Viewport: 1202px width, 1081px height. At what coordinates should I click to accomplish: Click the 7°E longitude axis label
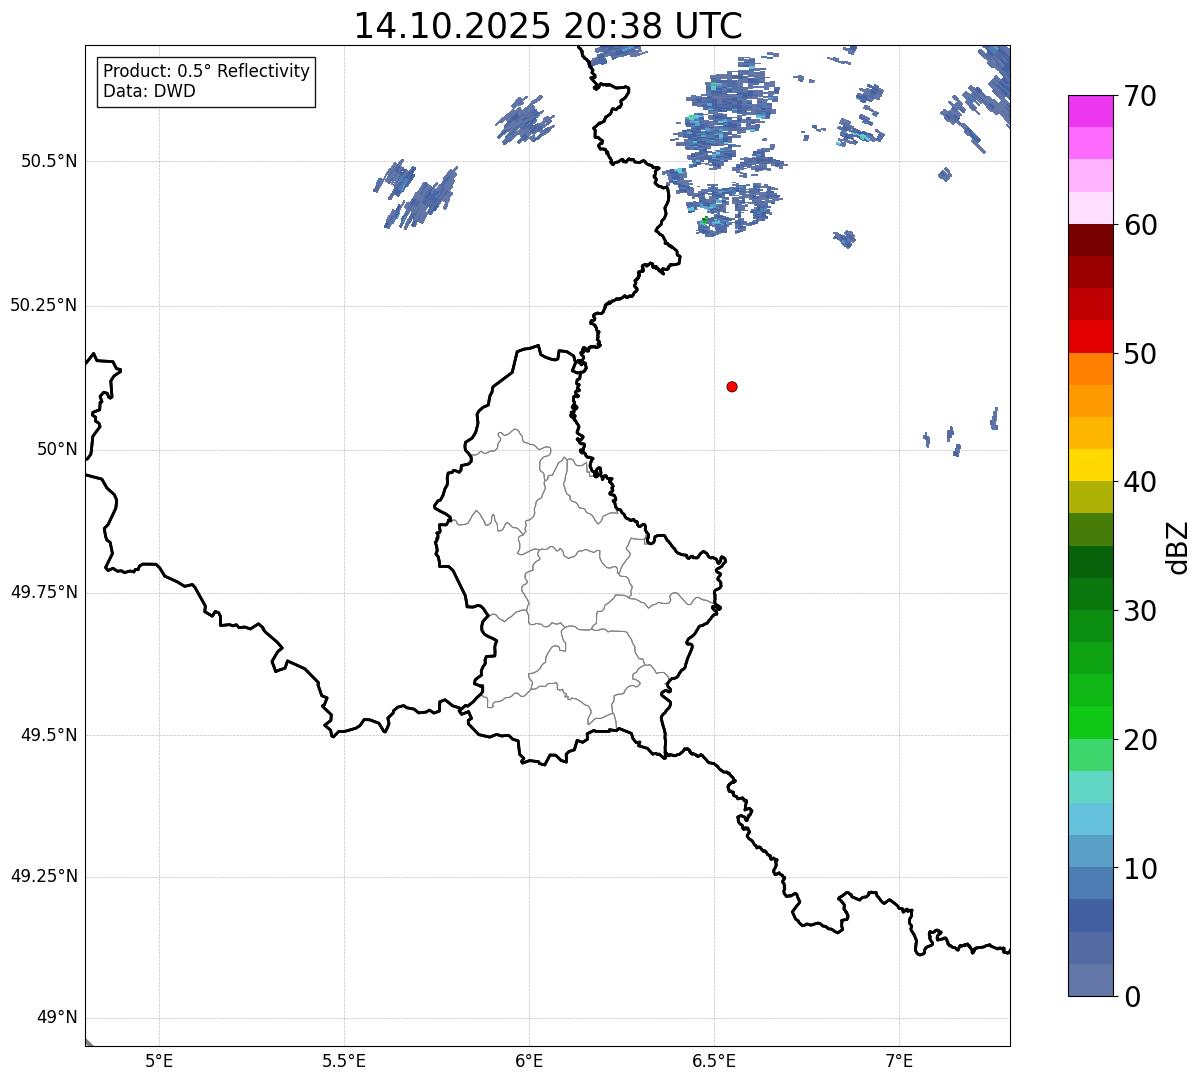click(899, 1061)
